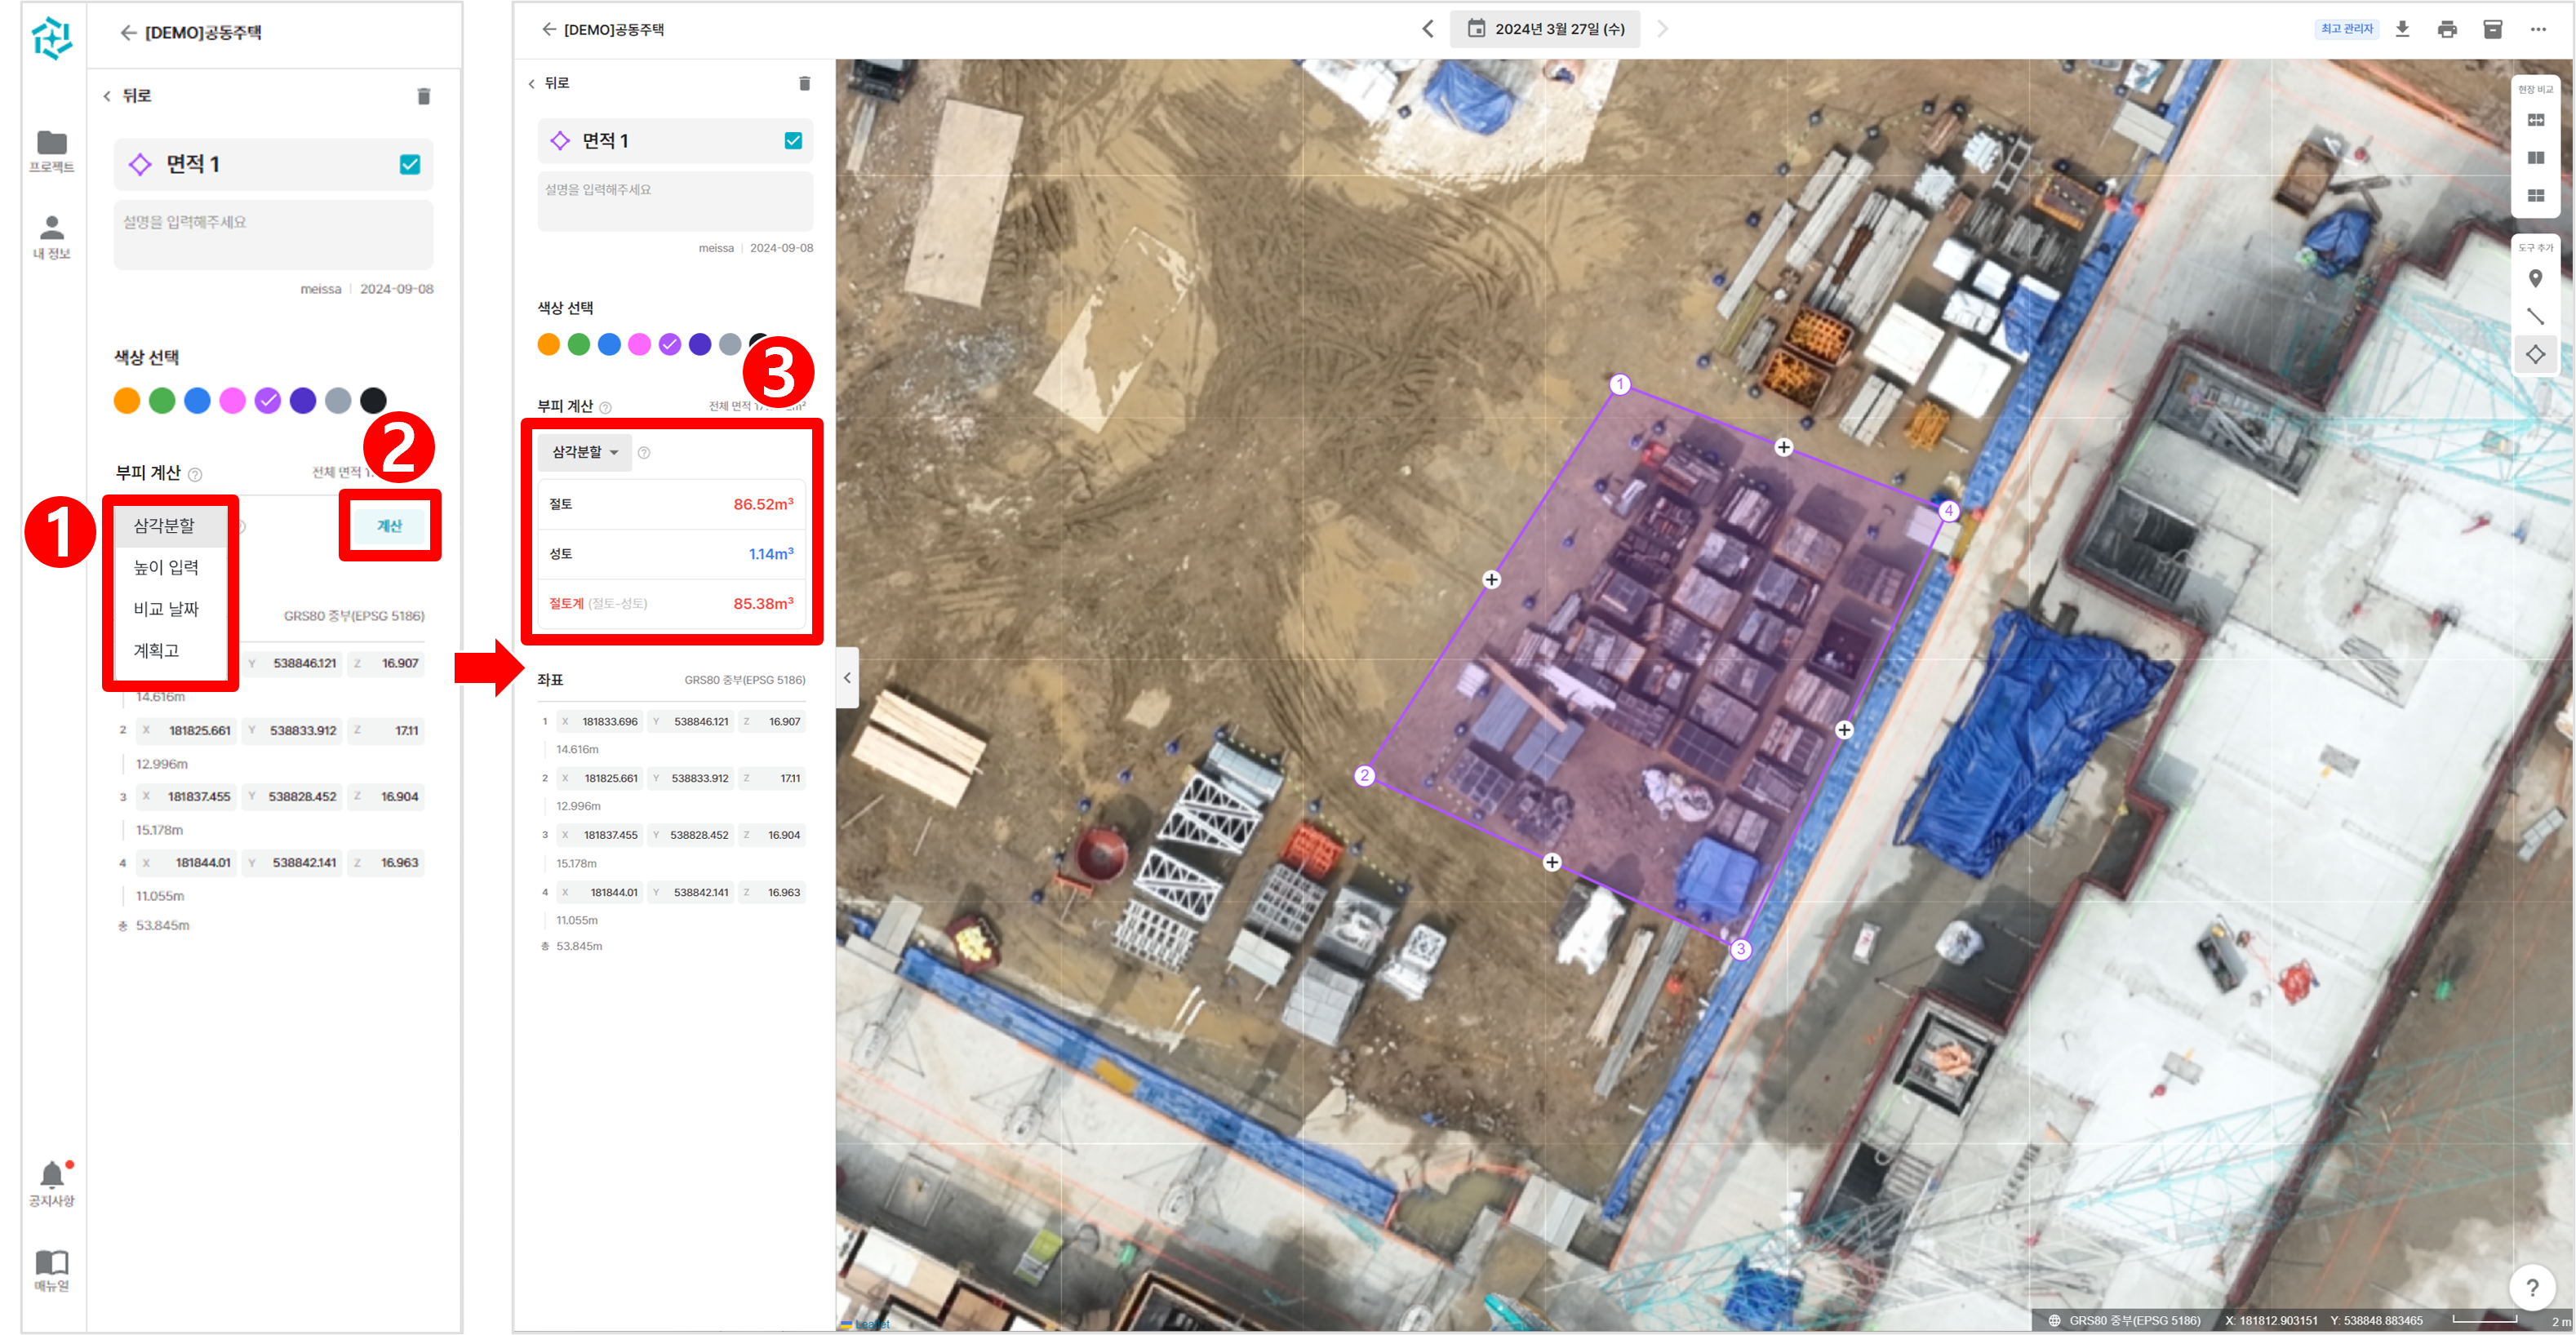Click the print icon

point(2447,29)
